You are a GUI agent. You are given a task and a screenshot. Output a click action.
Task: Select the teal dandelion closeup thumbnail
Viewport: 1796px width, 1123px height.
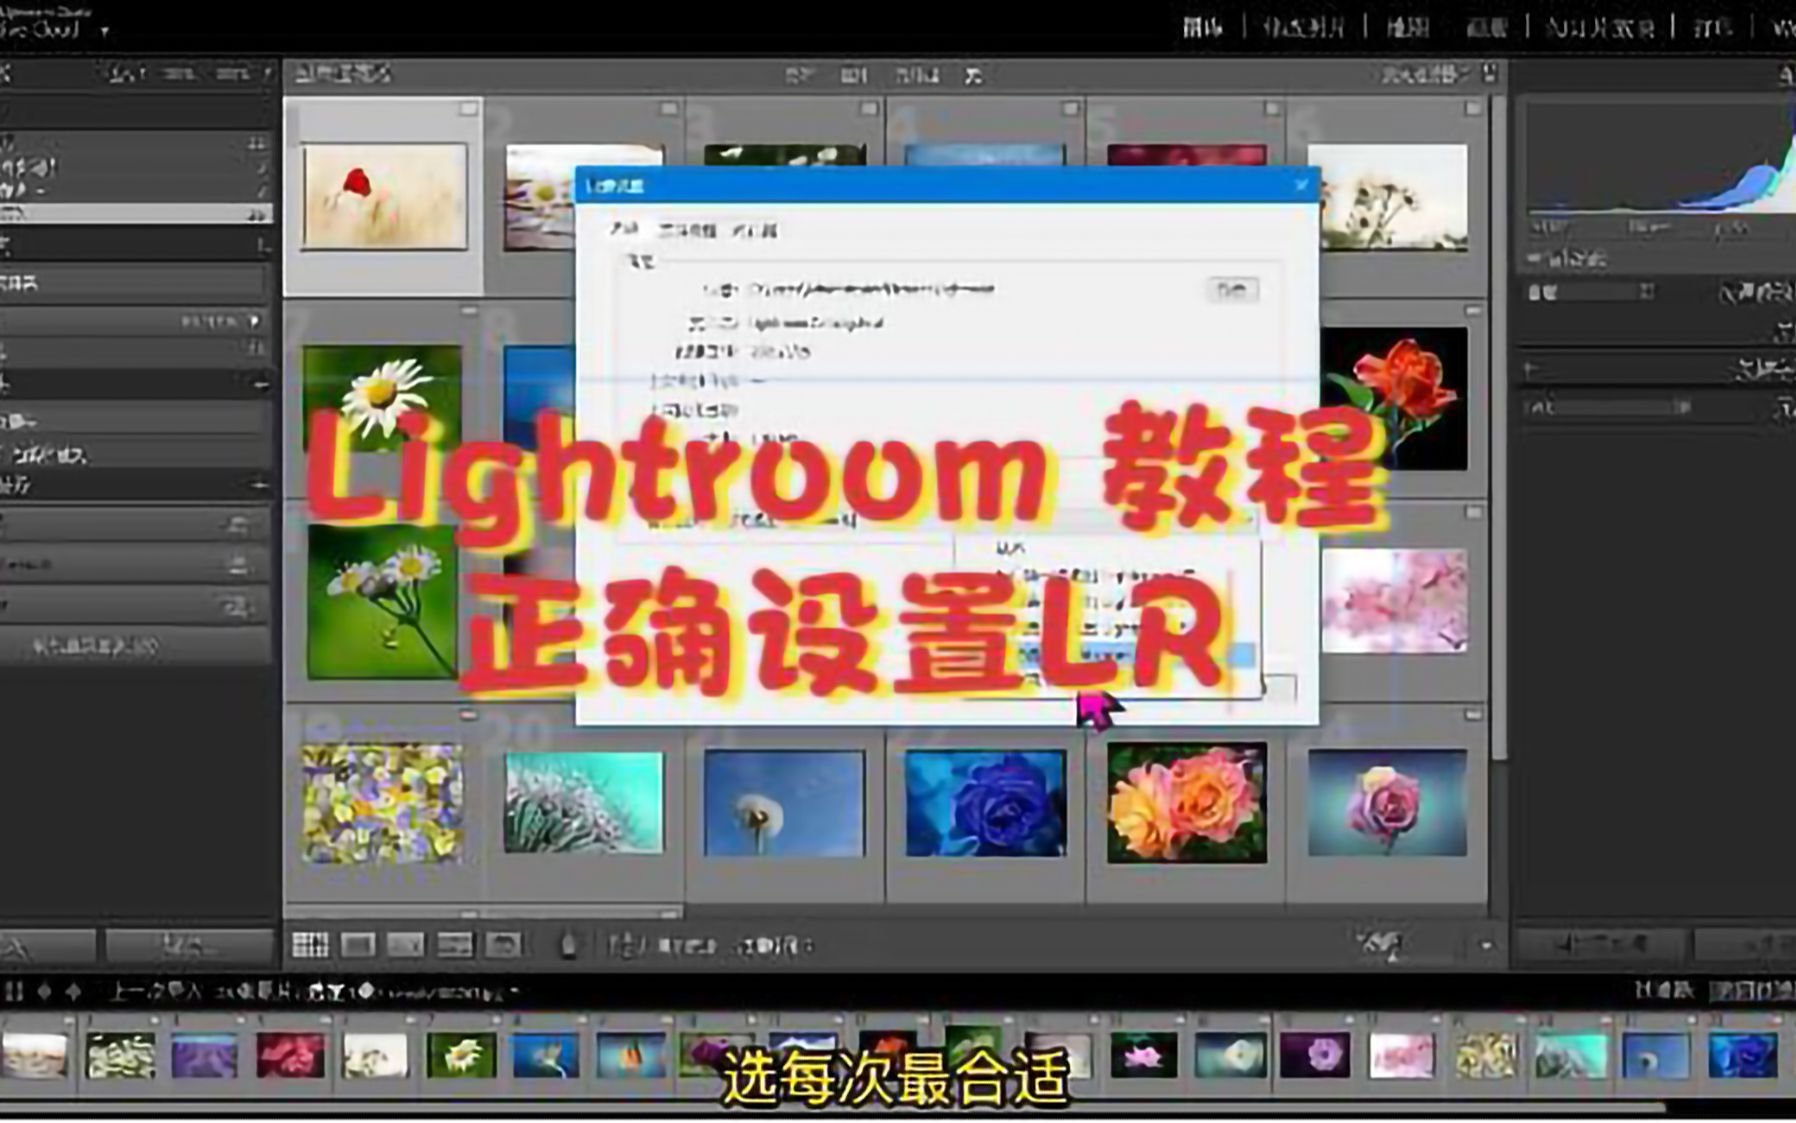584,802
